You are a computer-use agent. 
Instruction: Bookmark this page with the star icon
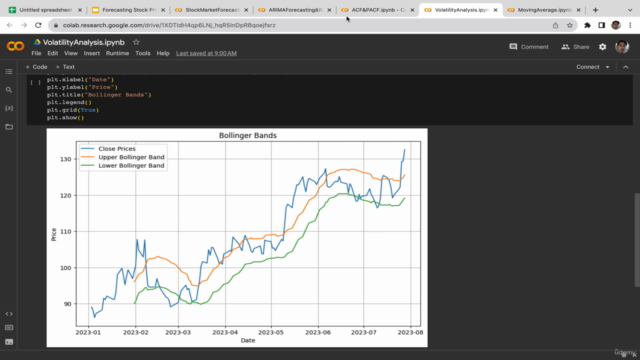coord(570,25)
